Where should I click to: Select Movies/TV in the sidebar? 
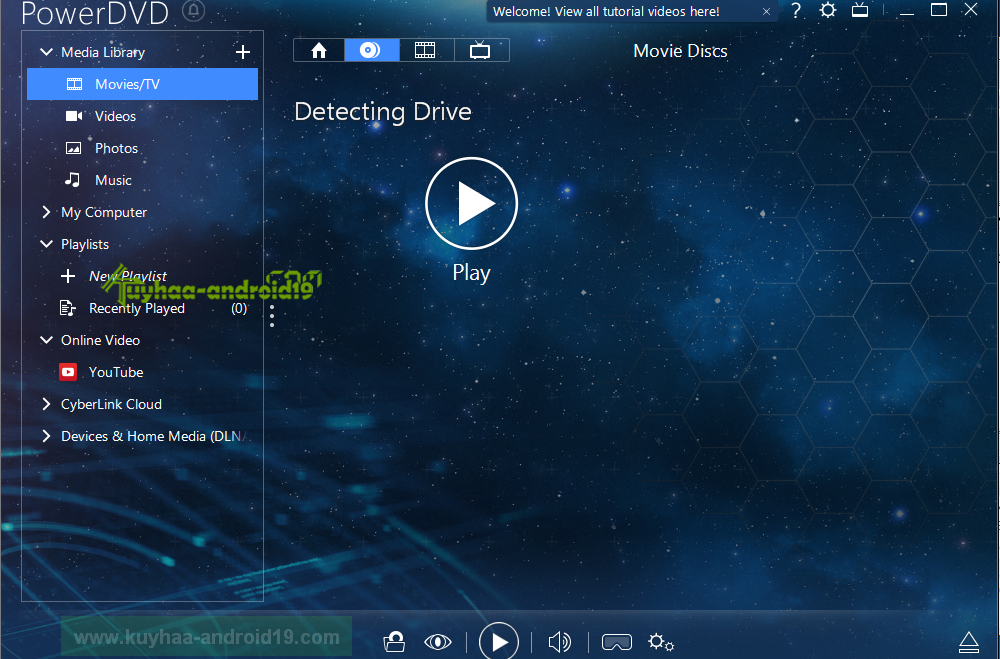click(142, 84)
